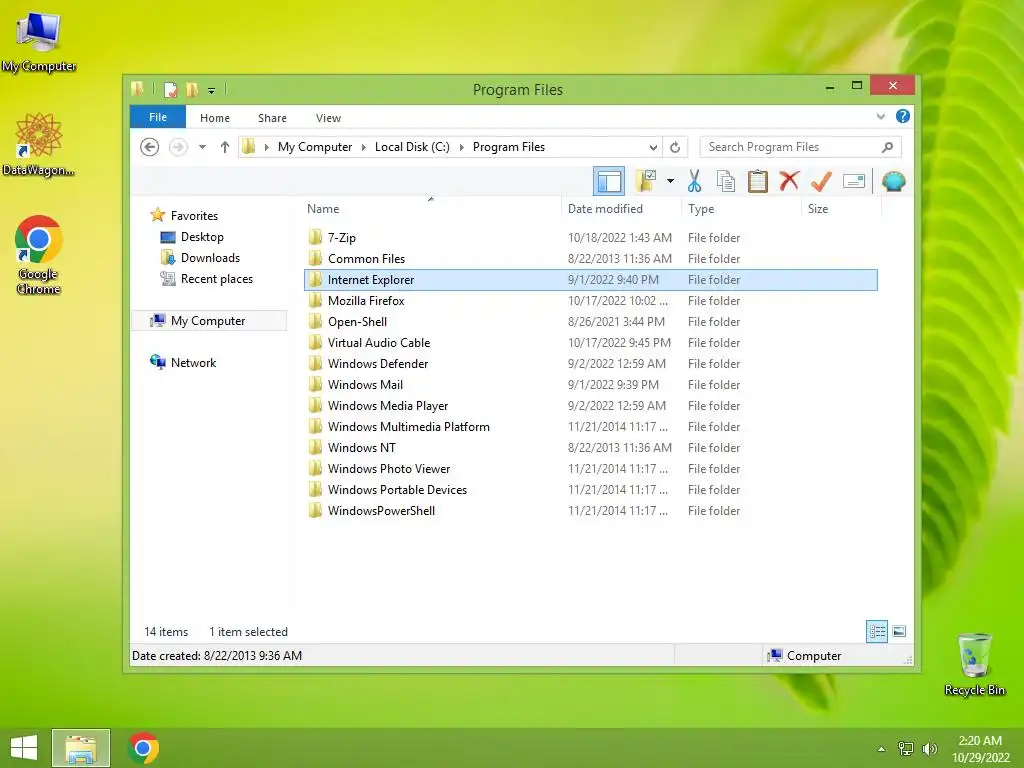Open the Start menu Windows button
Screen dimensions: 1024x768
24,748
